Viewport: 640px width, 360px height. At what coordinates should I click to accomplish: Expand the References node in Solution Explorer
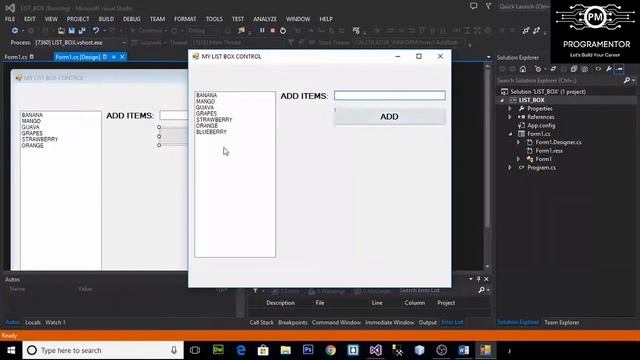pyautogui.click(x=510, y=117)
